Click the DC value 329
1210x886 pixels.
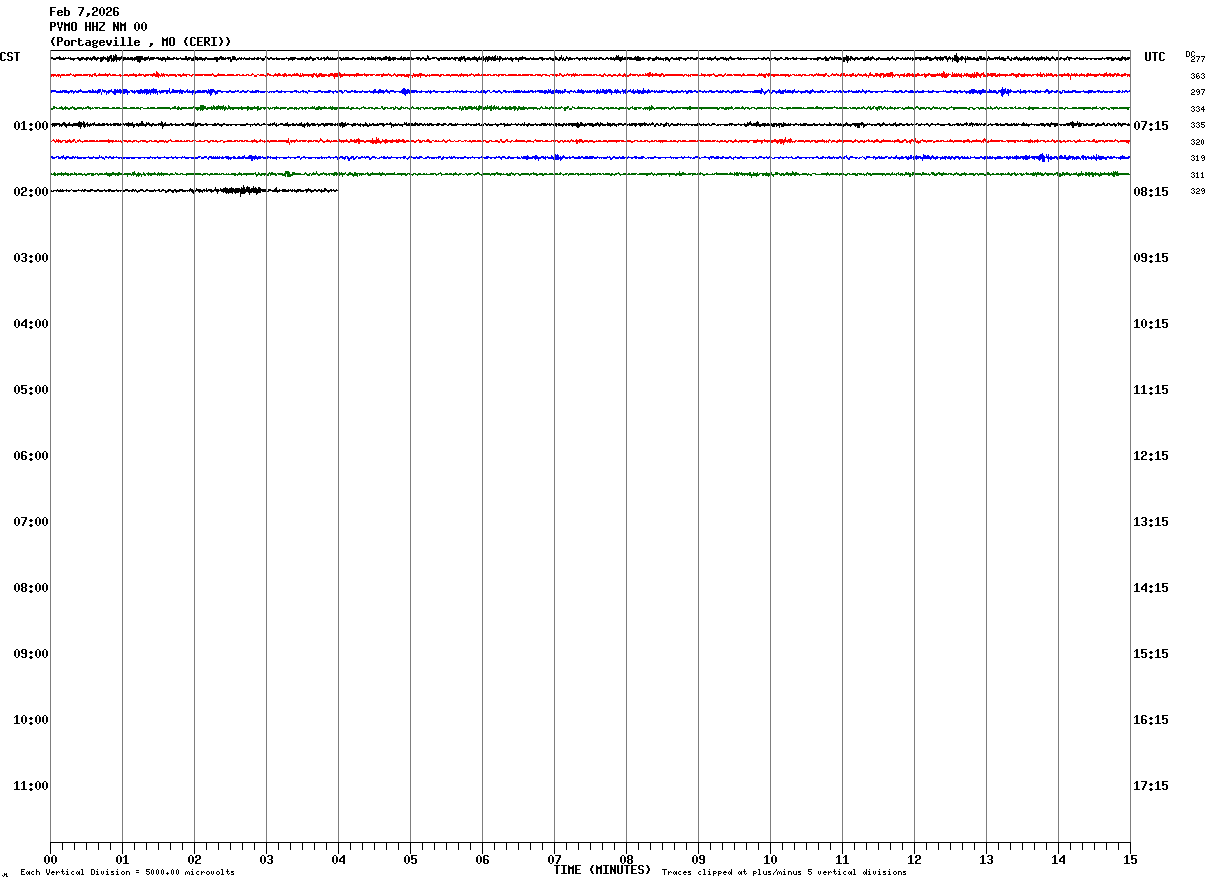pyautogui.click(x=1198, y=192)
